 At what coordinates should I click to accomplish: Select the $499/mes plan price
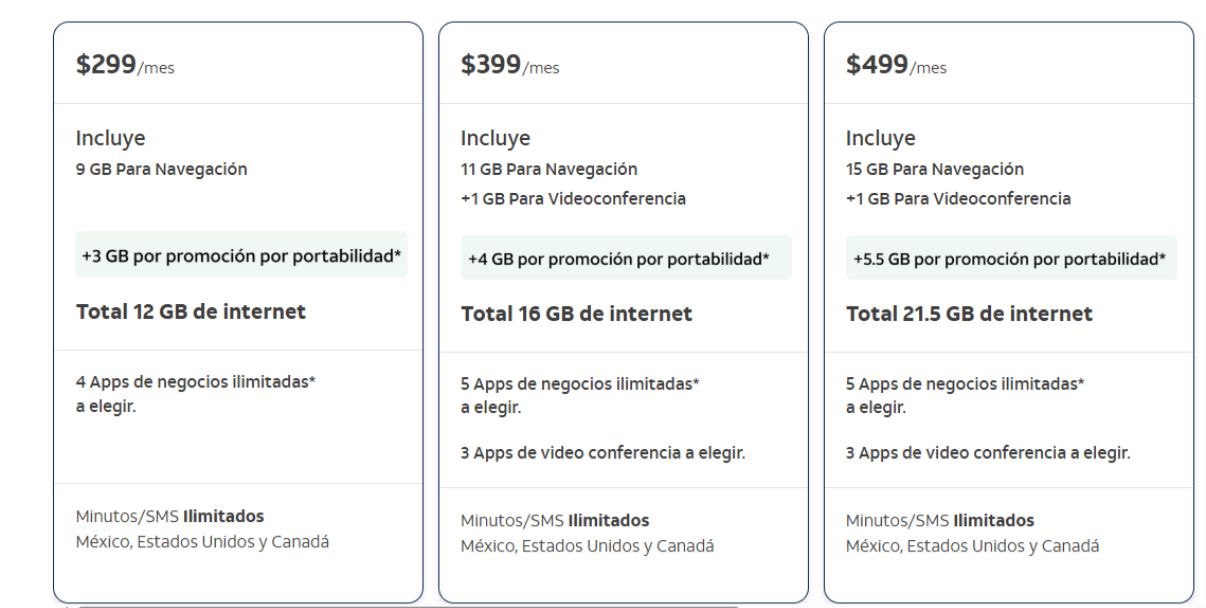coord(896,66)
